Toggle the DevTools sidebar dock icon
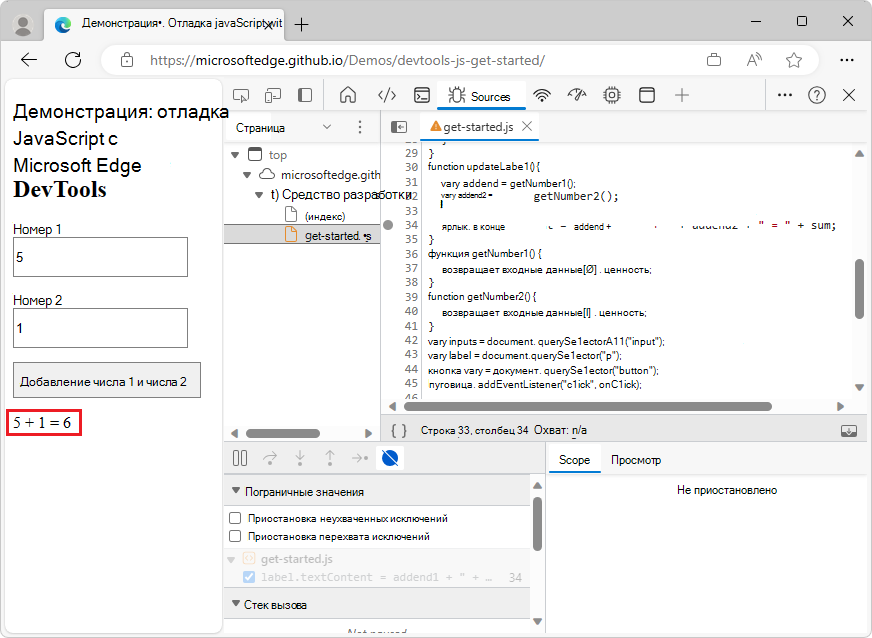Image resolution: width=872 pixels, height=638 pixels. coord(305,95)
